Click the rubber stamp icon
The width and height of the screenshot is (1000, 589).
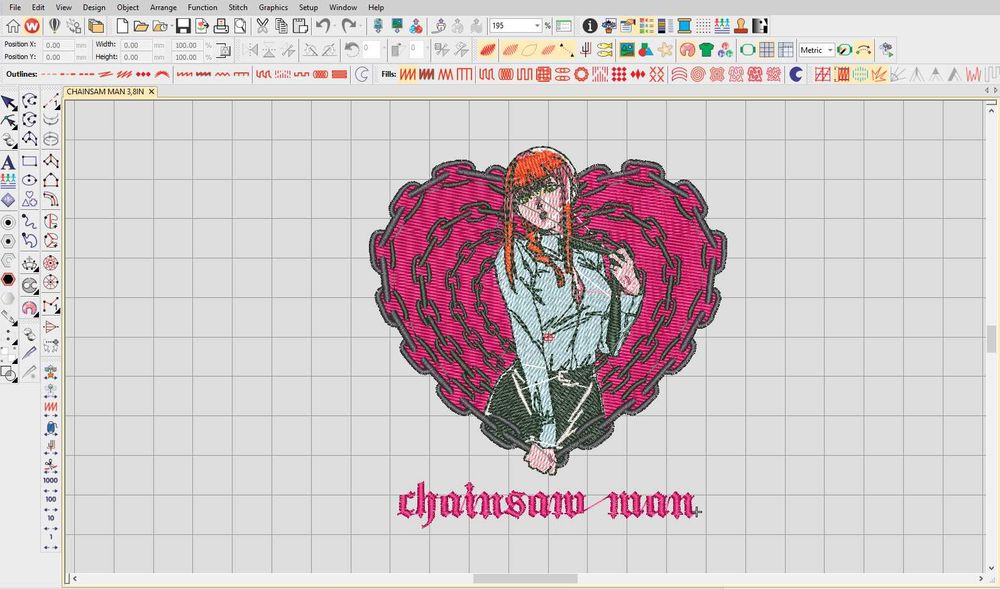tap(740, 26)
